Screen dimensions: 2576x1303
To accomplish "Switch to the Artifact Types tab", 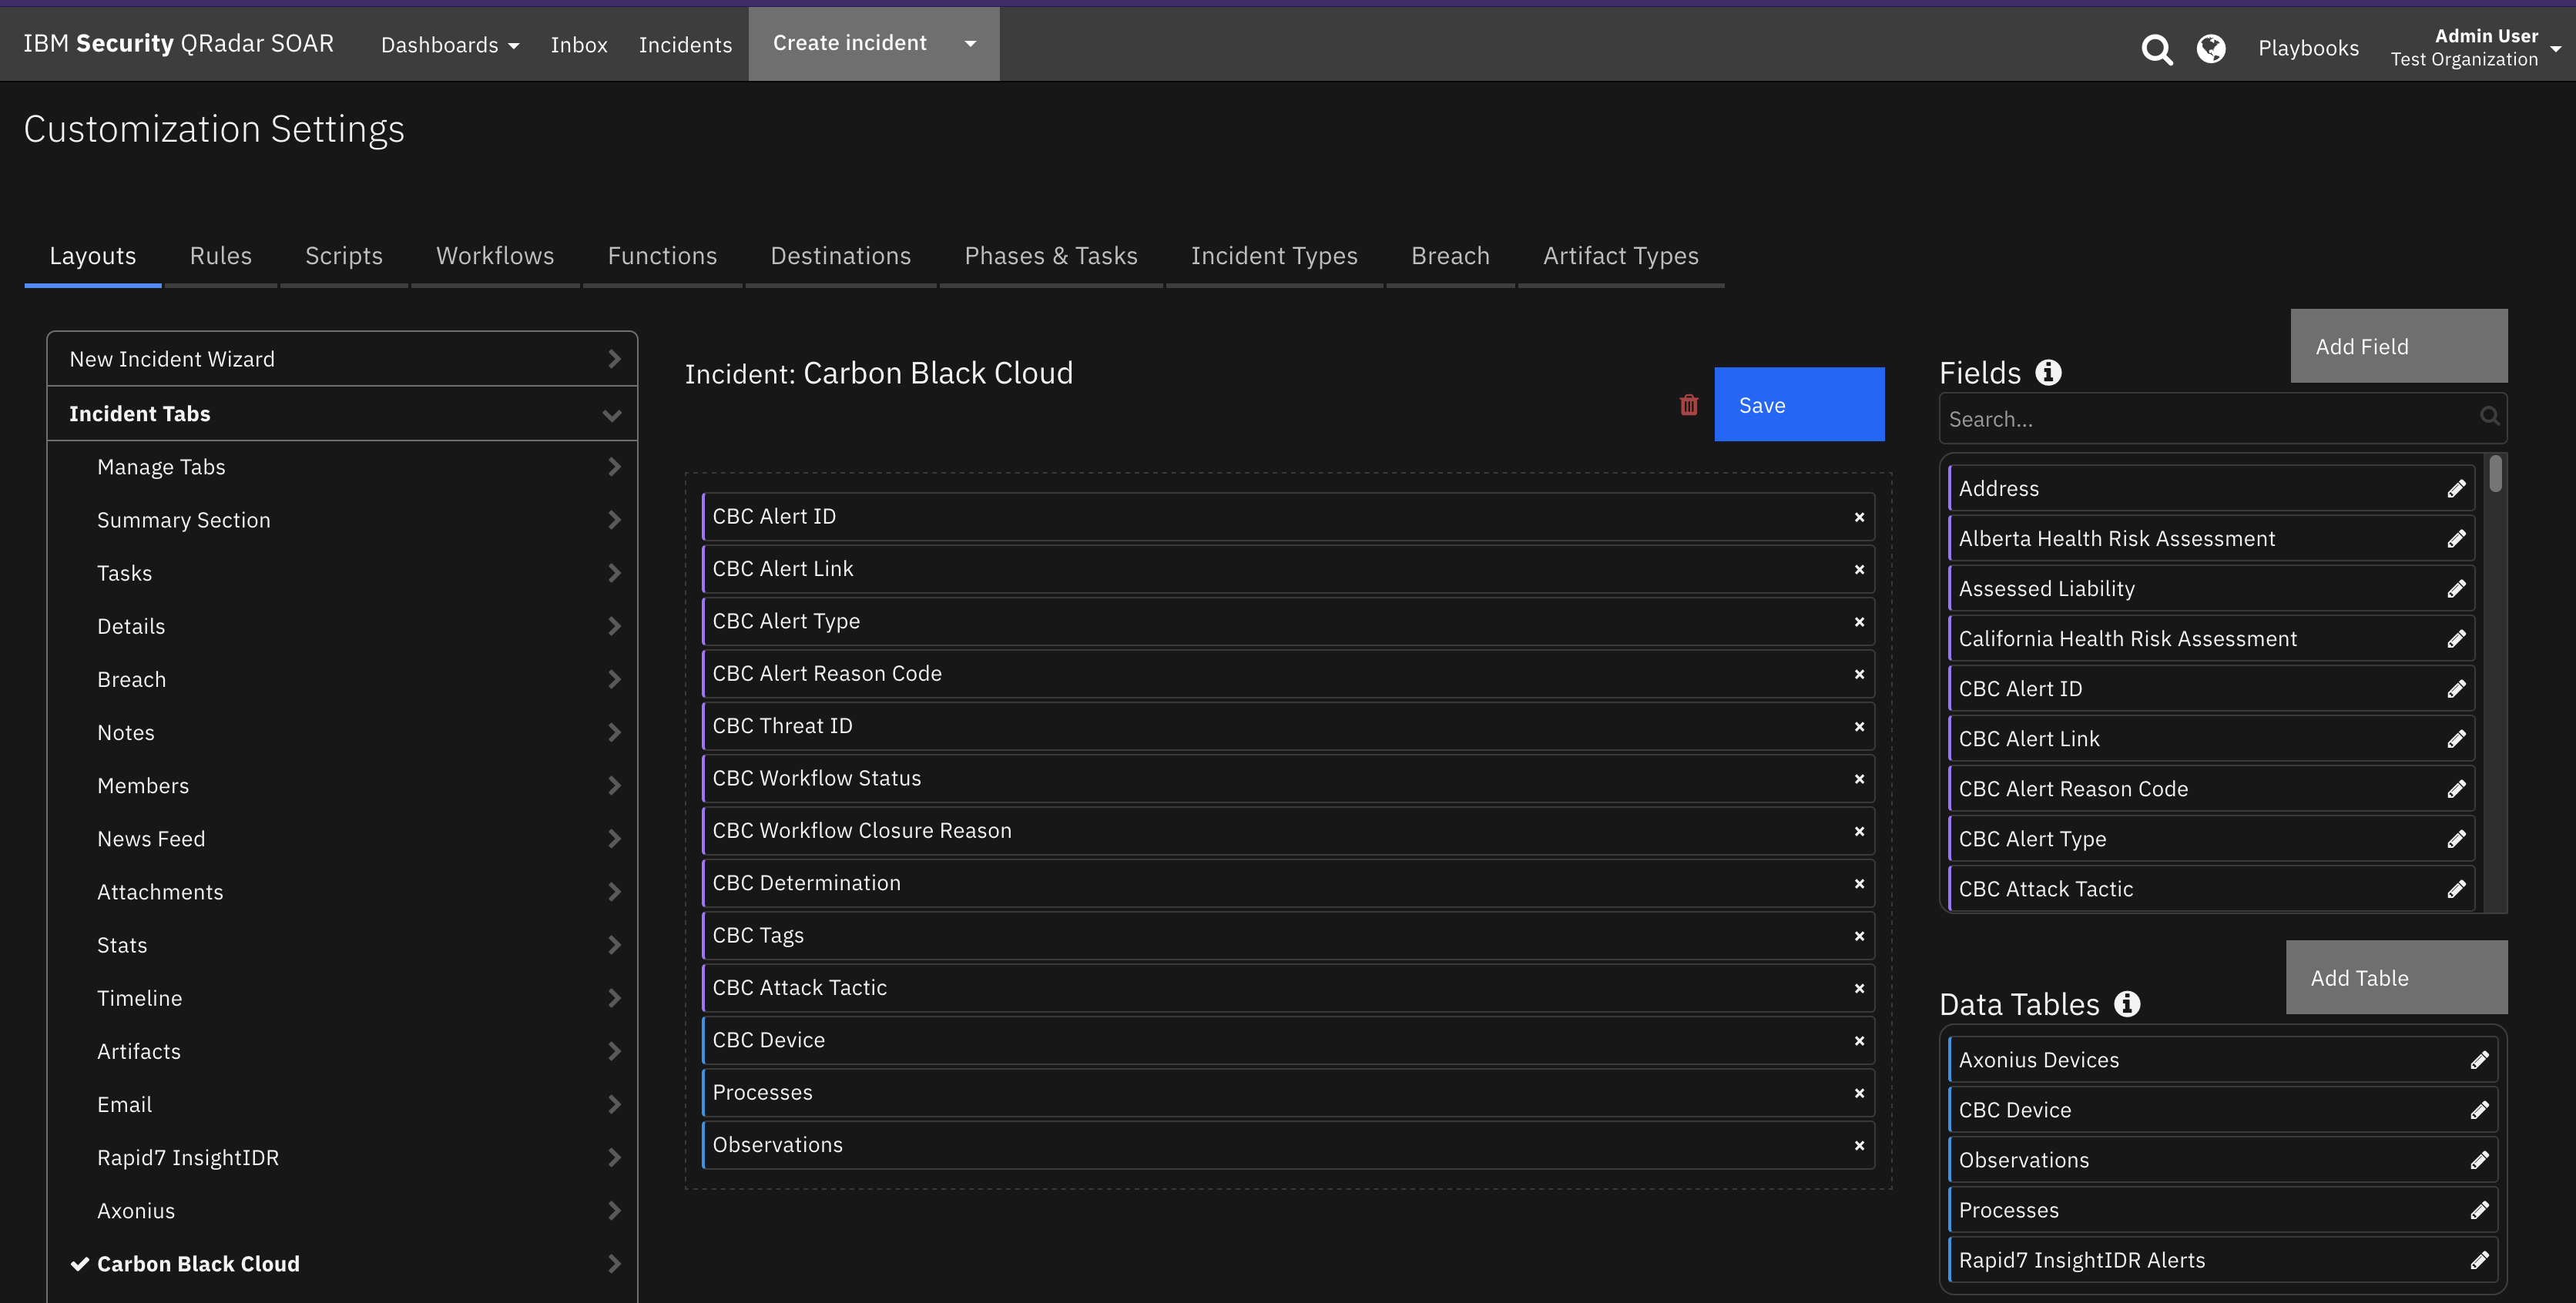I will click(x=1620, y=256).
